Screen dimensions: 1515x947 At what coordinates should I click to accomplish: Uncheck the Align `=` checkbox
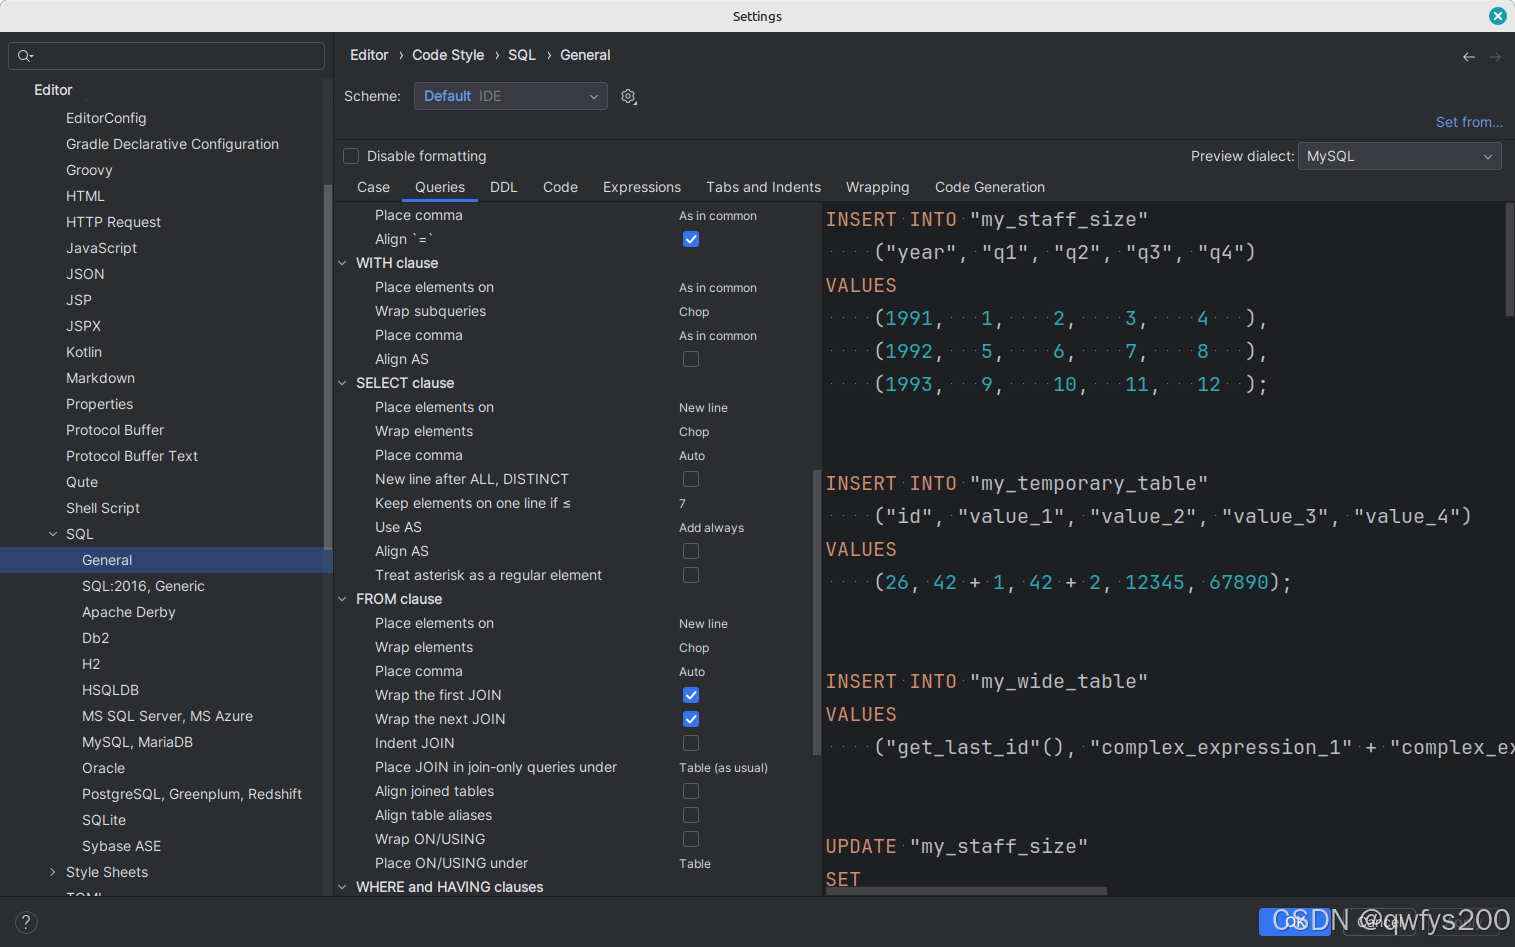click(x=691, y=239)
